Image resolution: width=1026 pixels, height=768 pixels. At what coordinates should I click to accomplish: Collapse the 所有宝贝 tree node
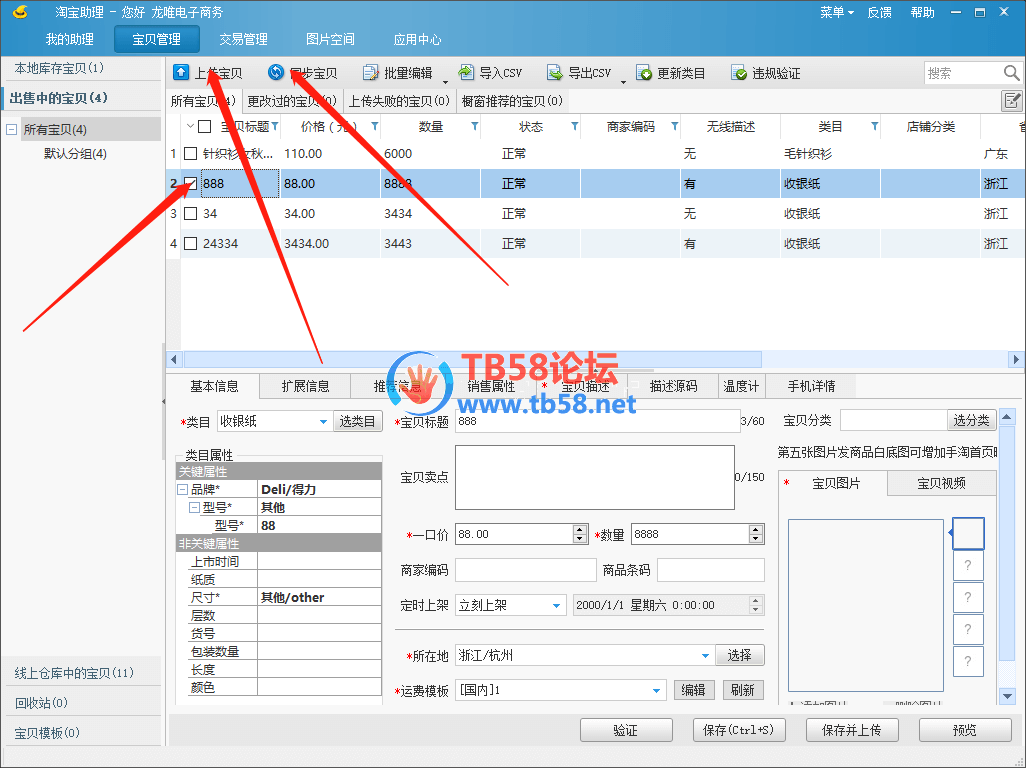click(x=11, y=130)
